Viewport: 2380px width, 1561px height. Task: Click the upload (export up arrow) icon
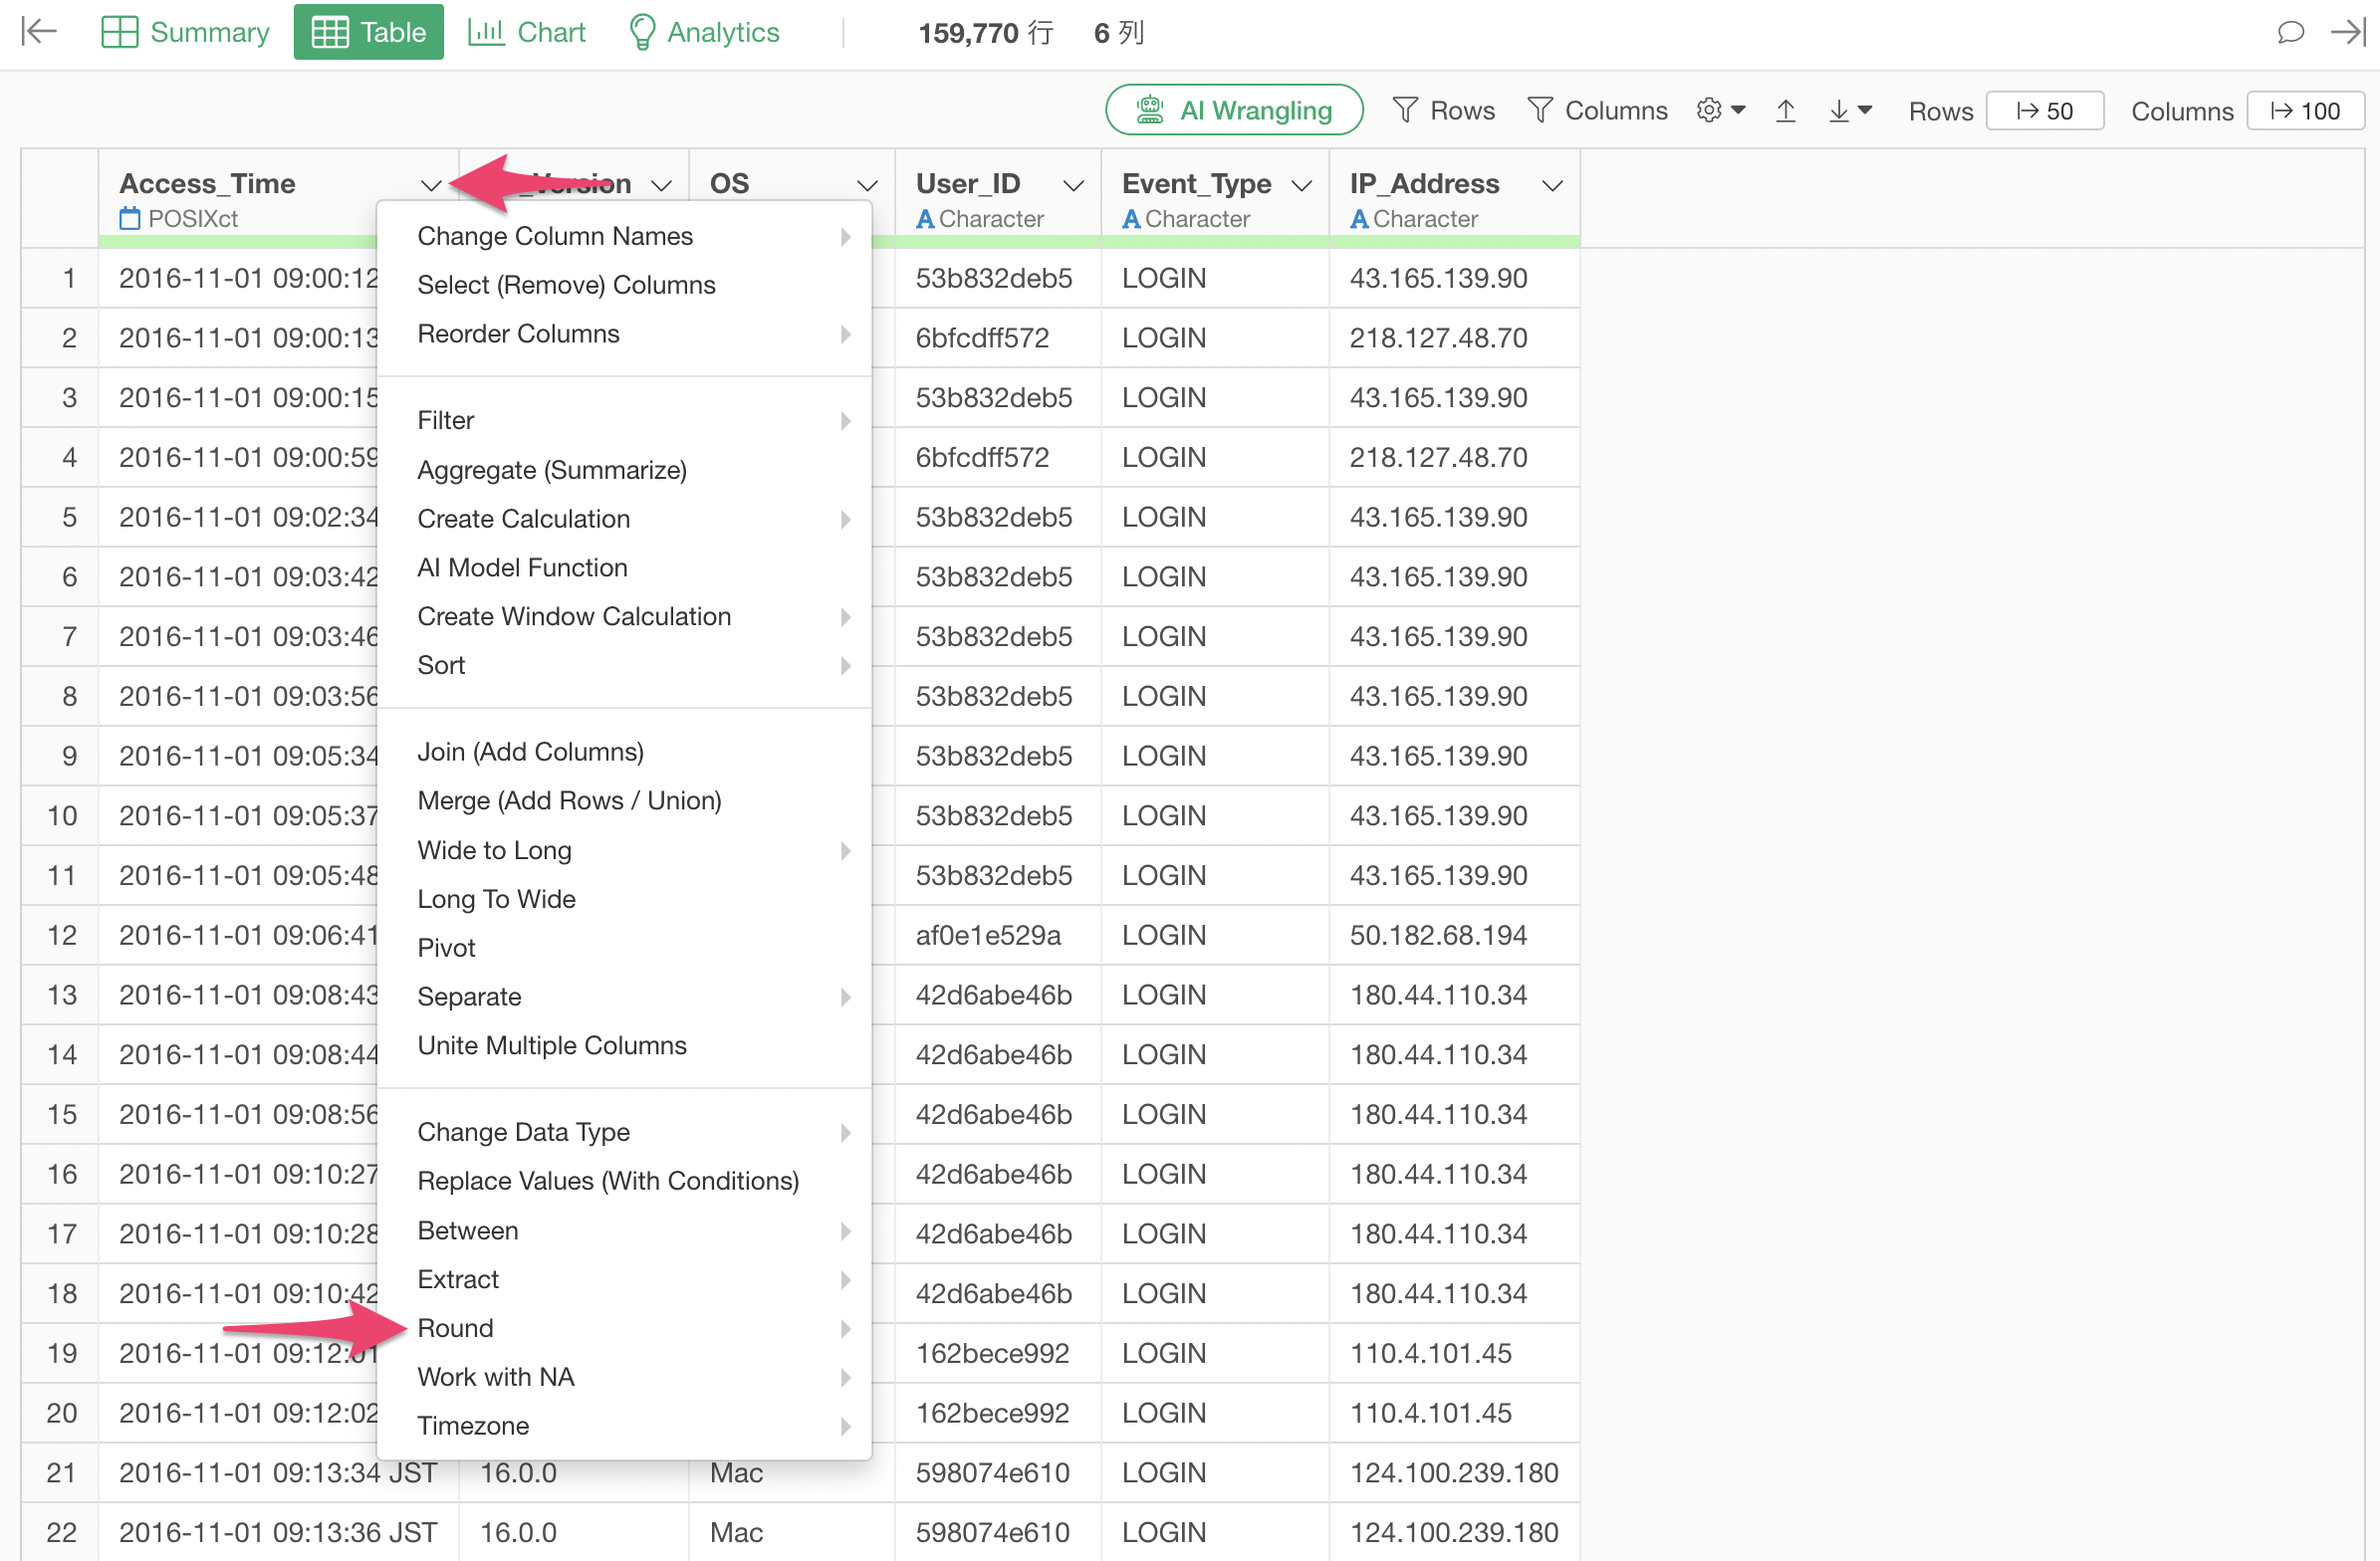click(x=1785, y=110)
